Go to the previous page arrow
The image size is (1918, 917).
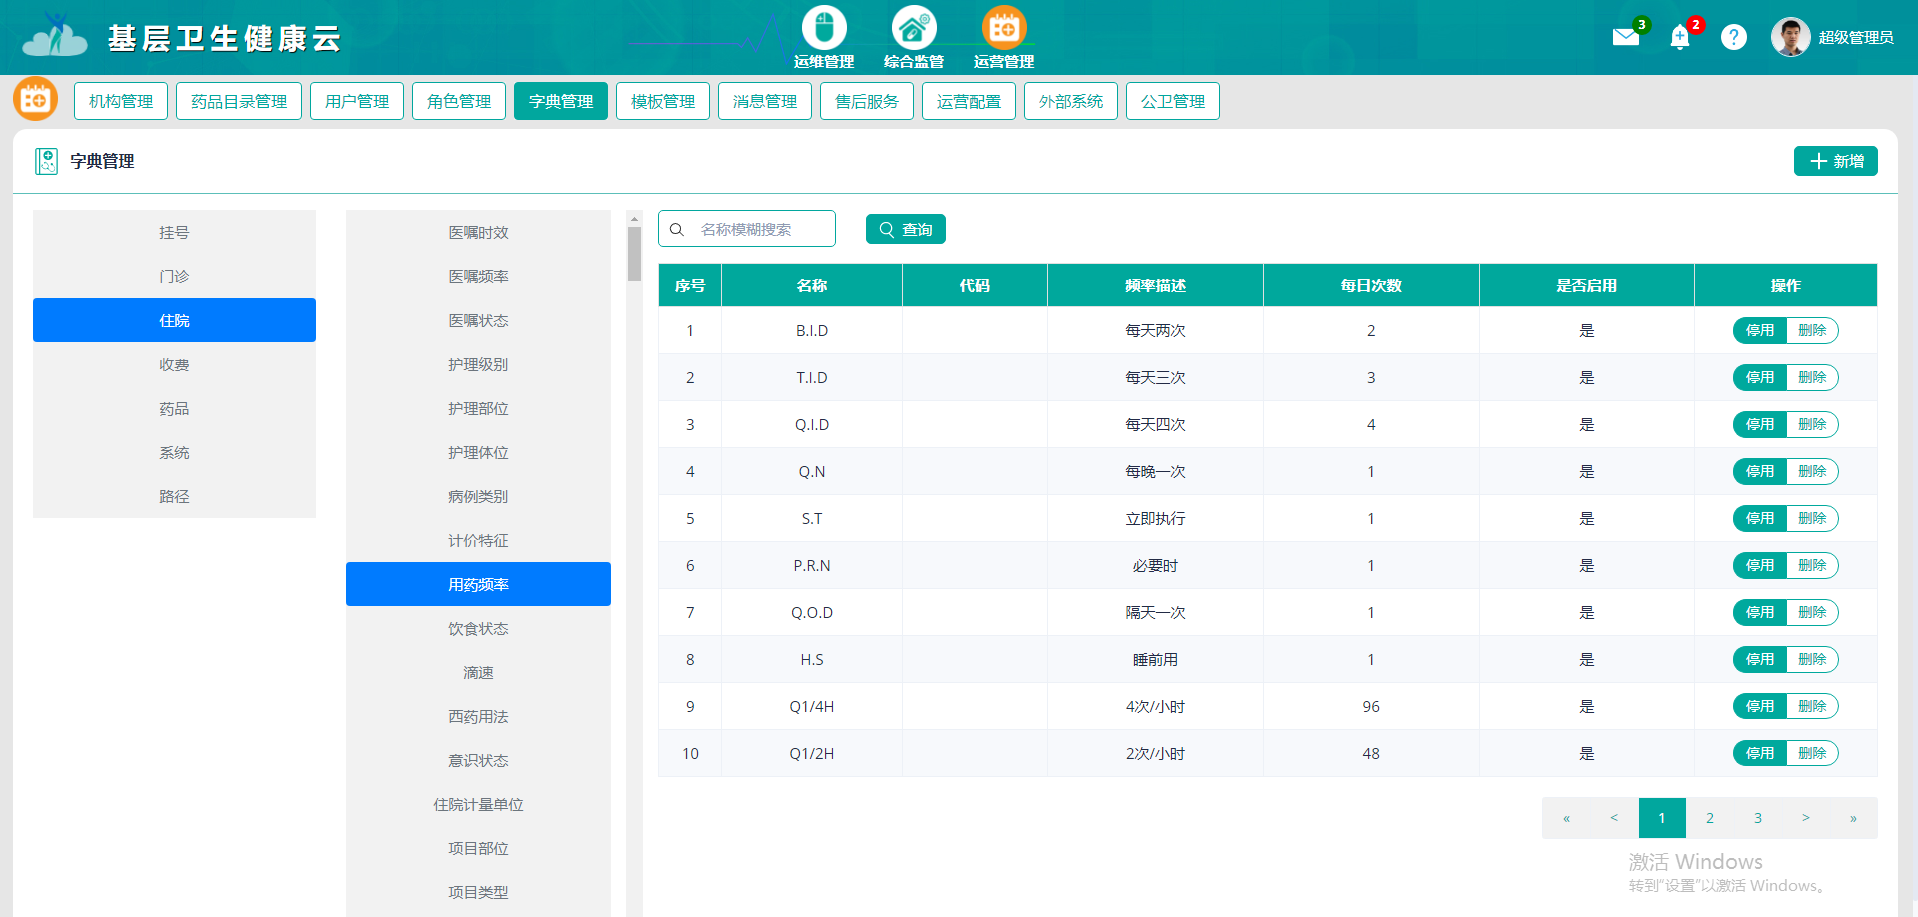pyautogui.click(x=1614, y=818)
